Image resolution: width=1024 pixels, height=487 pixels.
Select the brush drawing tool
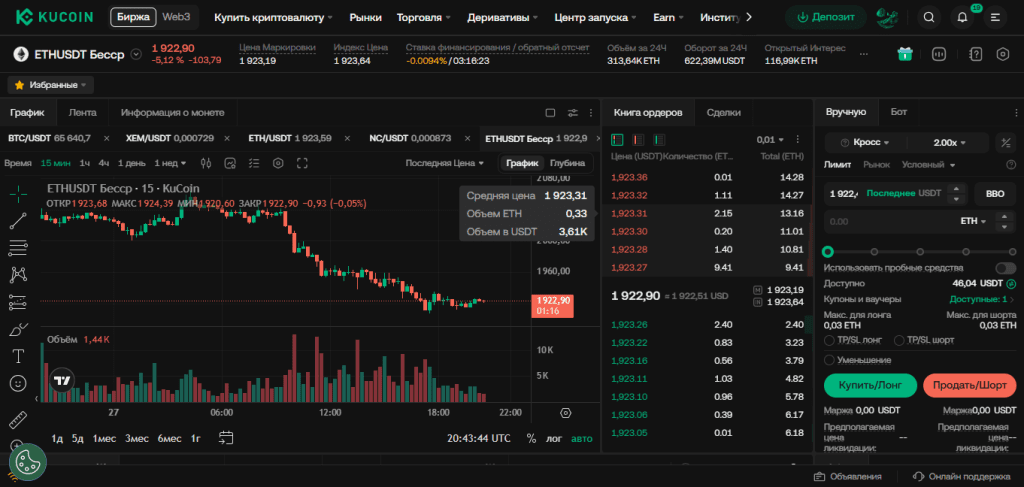pyautogui.click(x=18, y=330)
